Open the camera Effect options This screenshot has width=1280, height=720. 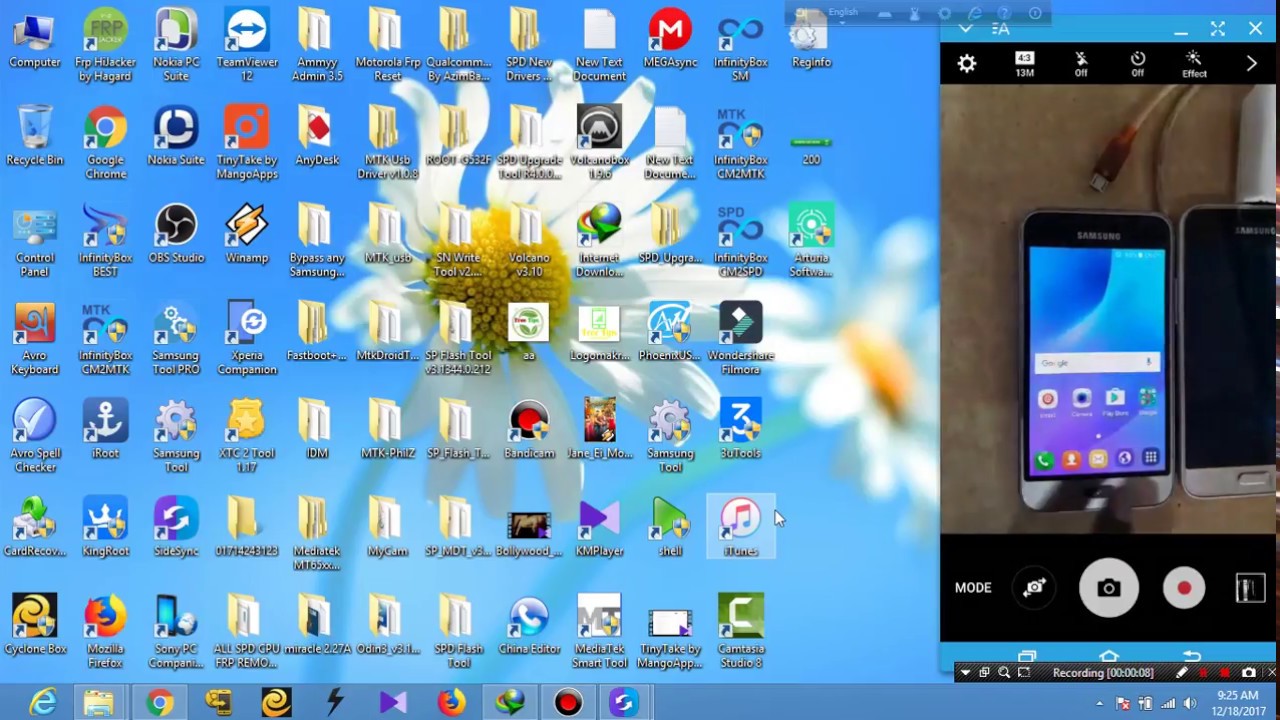[1194, 64]
